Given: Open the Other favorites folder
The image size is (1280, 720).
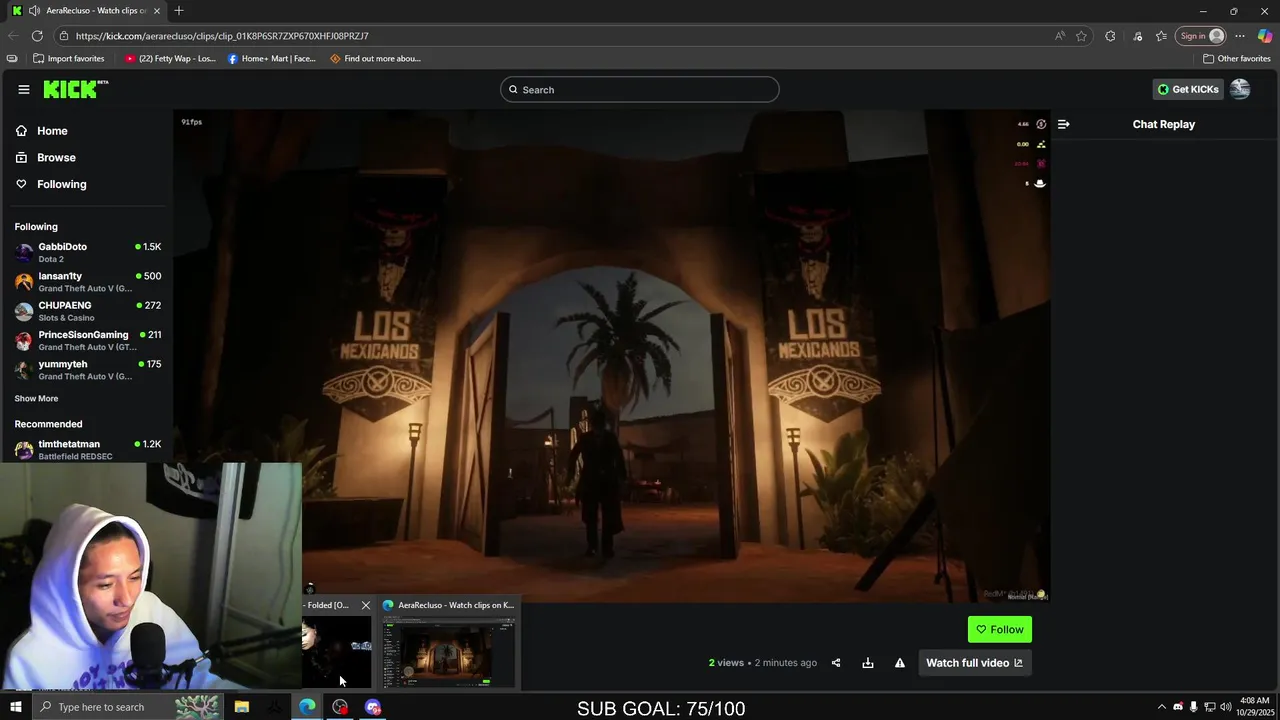Looking at the screenshot, I should (1236, 58).
